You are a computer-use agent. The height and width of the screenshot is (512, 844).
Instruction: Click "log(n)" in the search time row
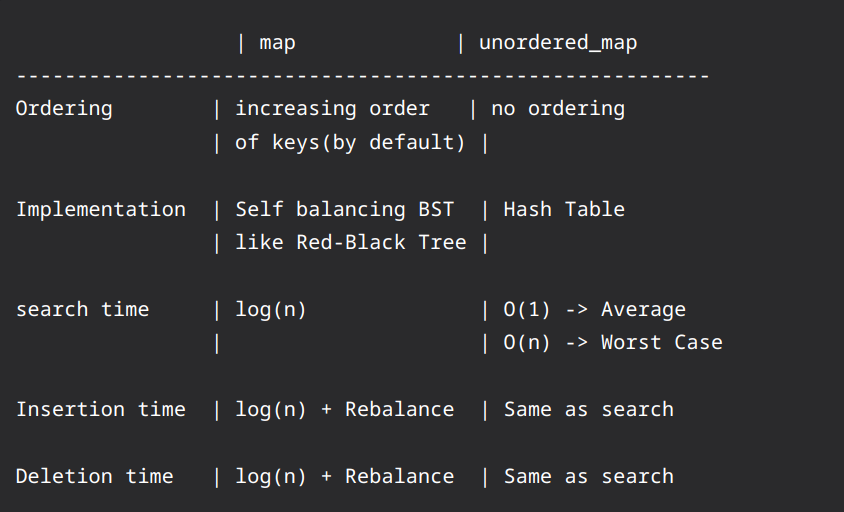(x=271, y=310)
